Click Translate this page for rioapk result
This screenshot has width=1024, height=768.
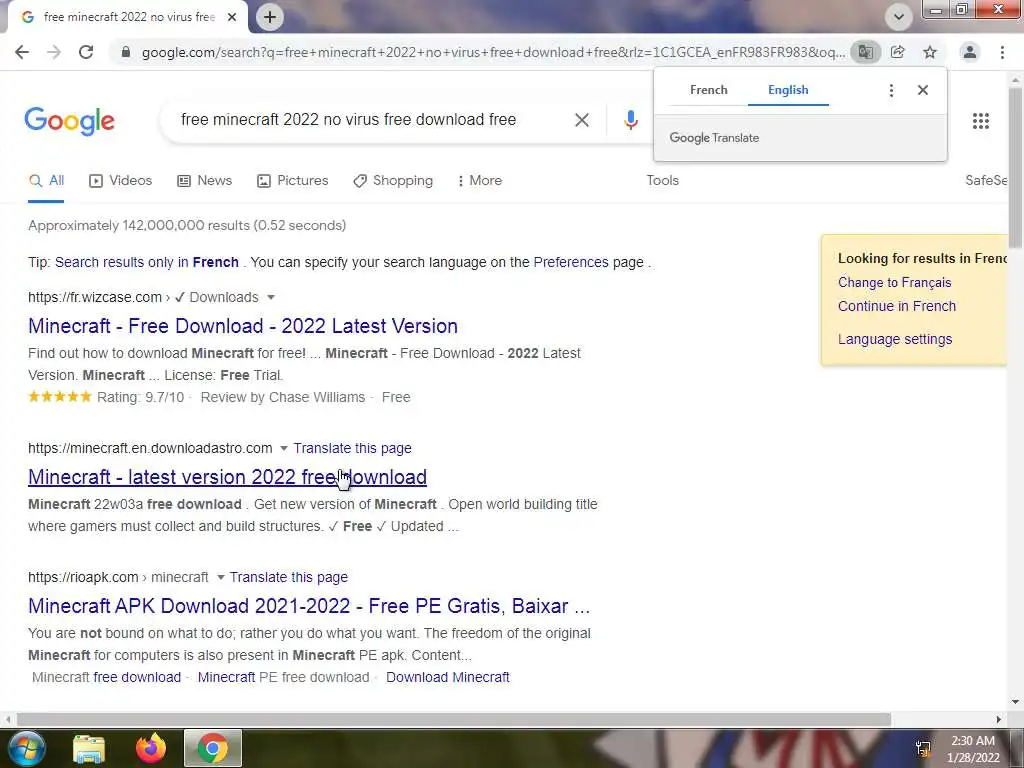pyautogui.click(x=289, y=577)
